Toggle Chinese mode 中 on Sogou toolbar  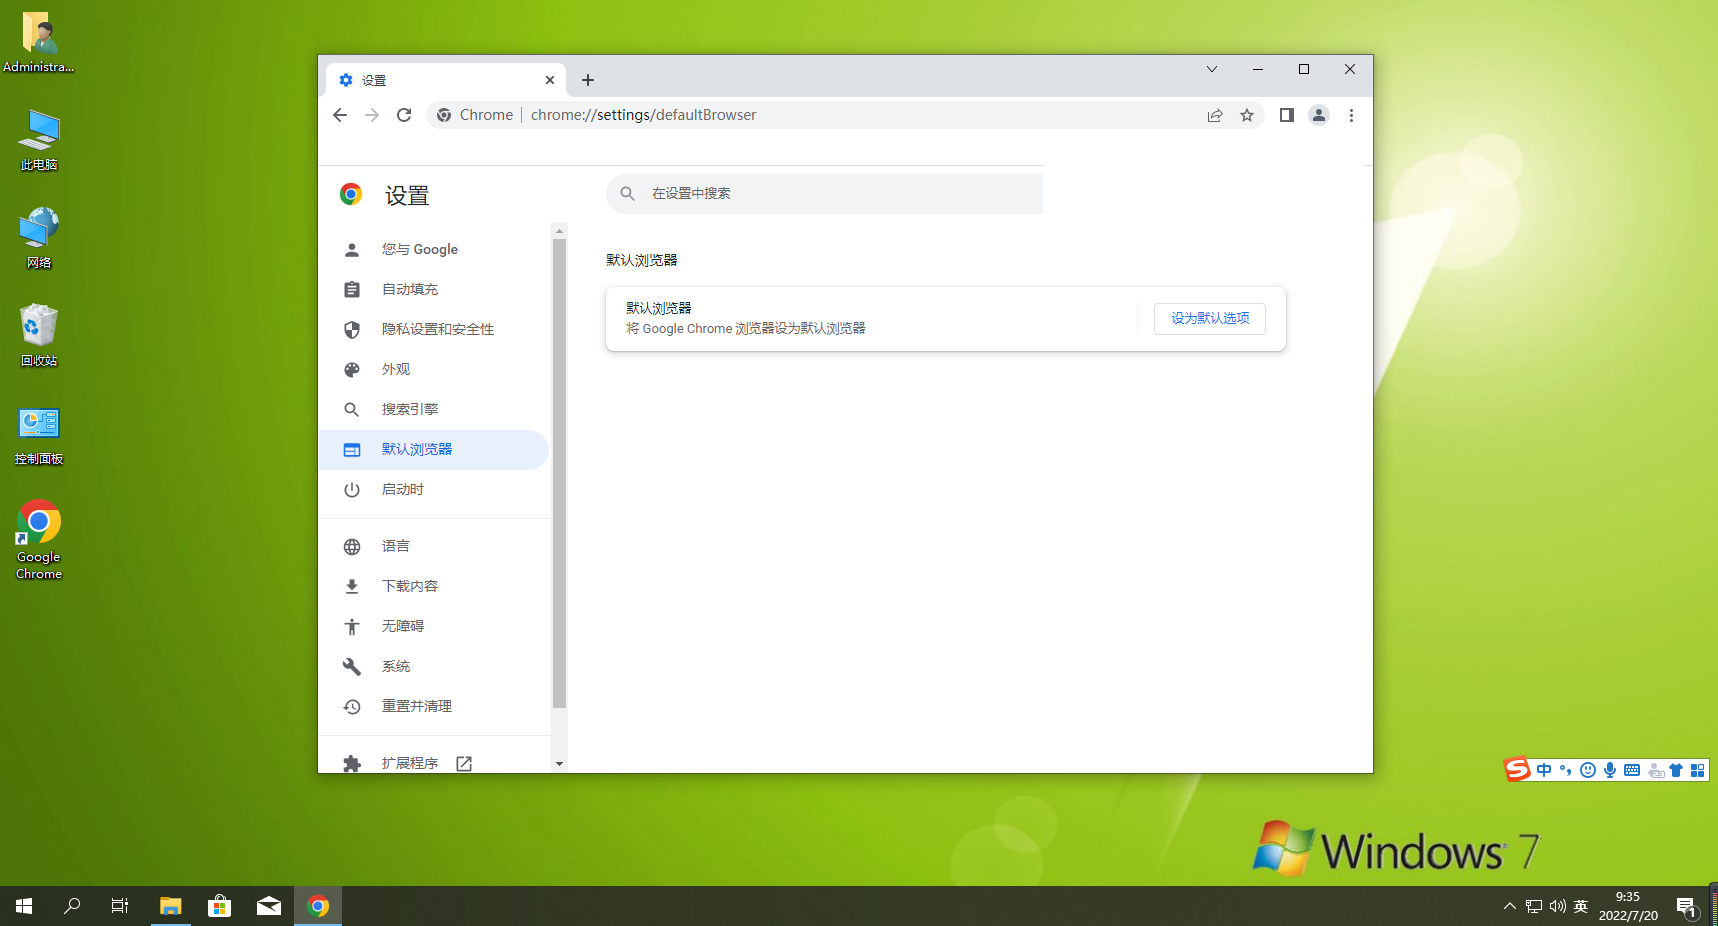pos(1544,770)
